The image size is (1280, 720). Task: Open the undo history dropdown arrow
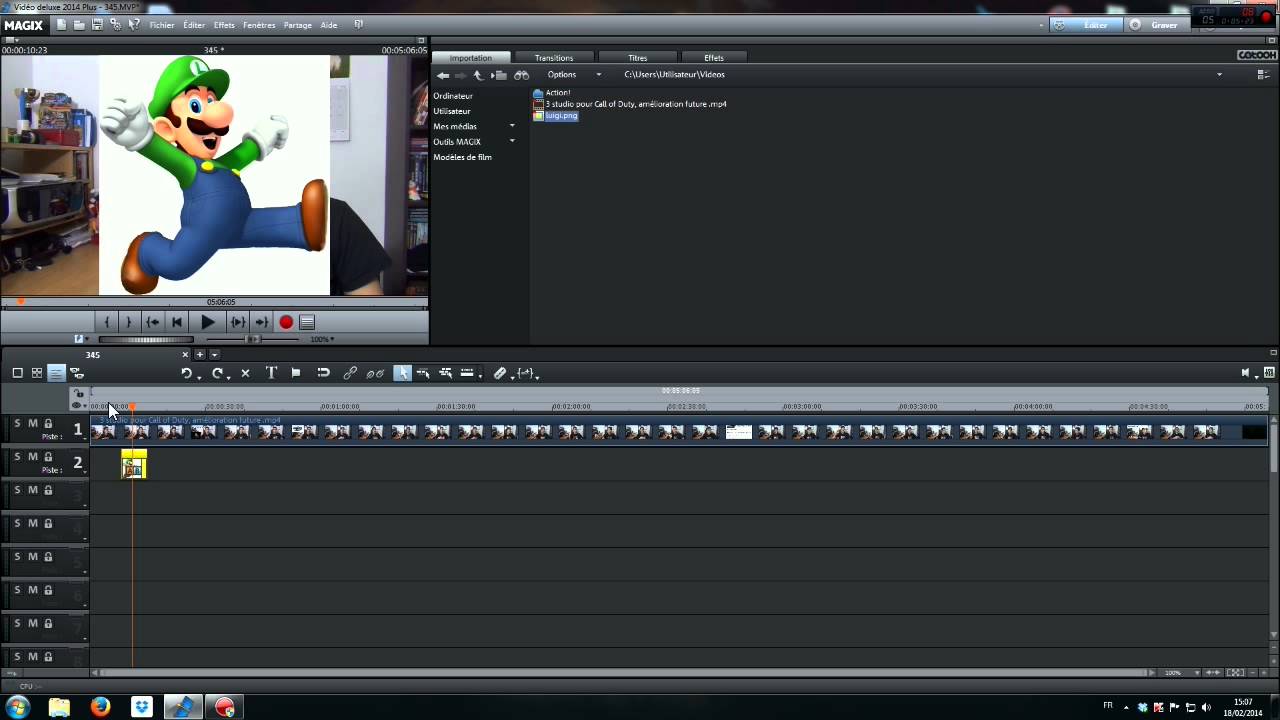[x=199, y=377]
